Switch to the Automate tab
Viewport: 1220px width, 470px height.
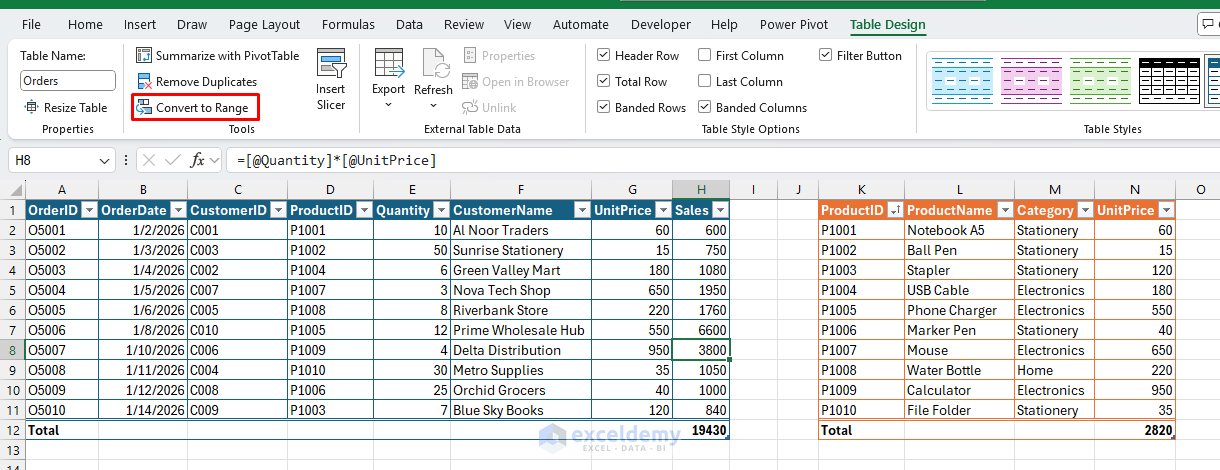(581, 24)
